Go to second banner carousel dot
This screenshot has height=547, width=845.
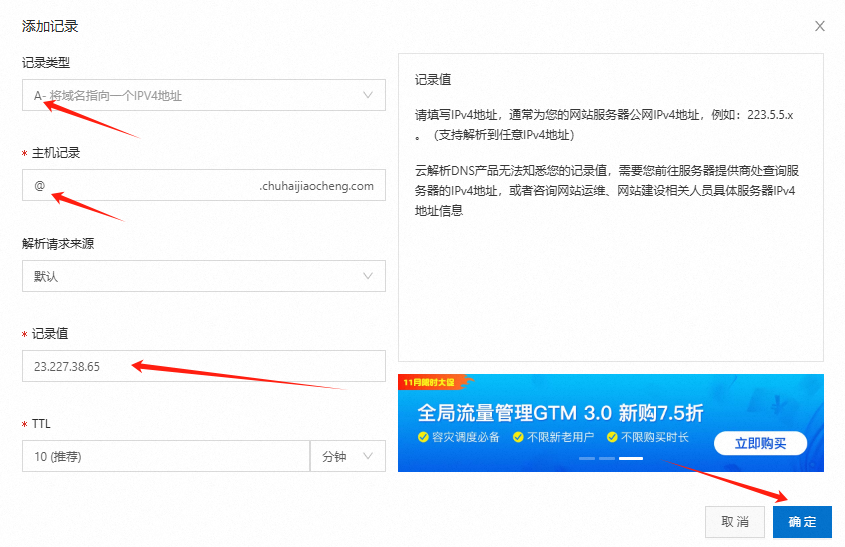point(608,459)
